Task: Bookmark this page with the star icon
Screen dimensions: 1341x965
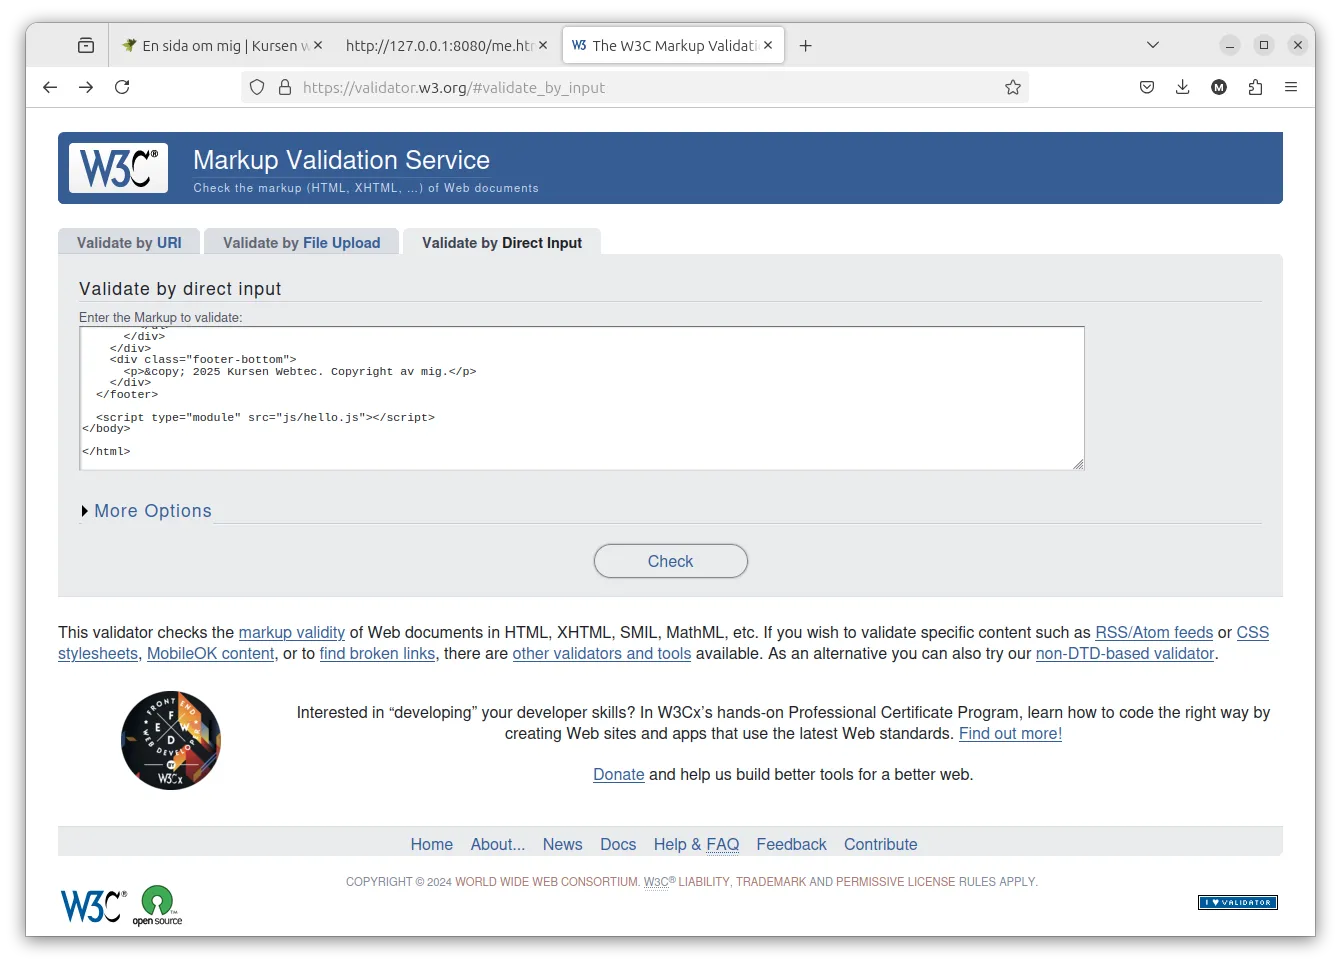Action: click(x=1013, y=87)
